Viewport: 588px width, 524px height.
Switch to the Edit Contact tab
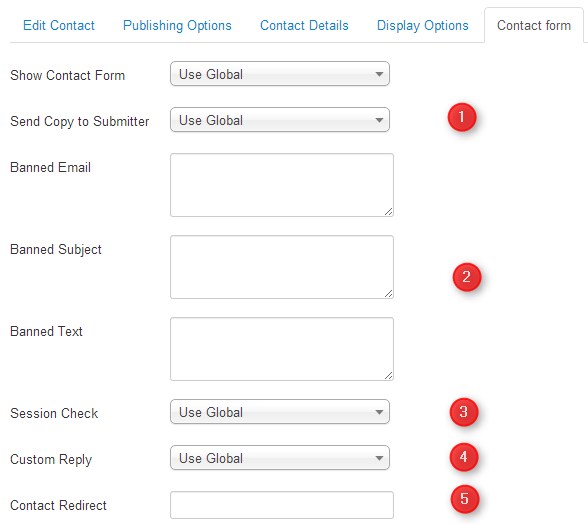[x=59, y=26]
